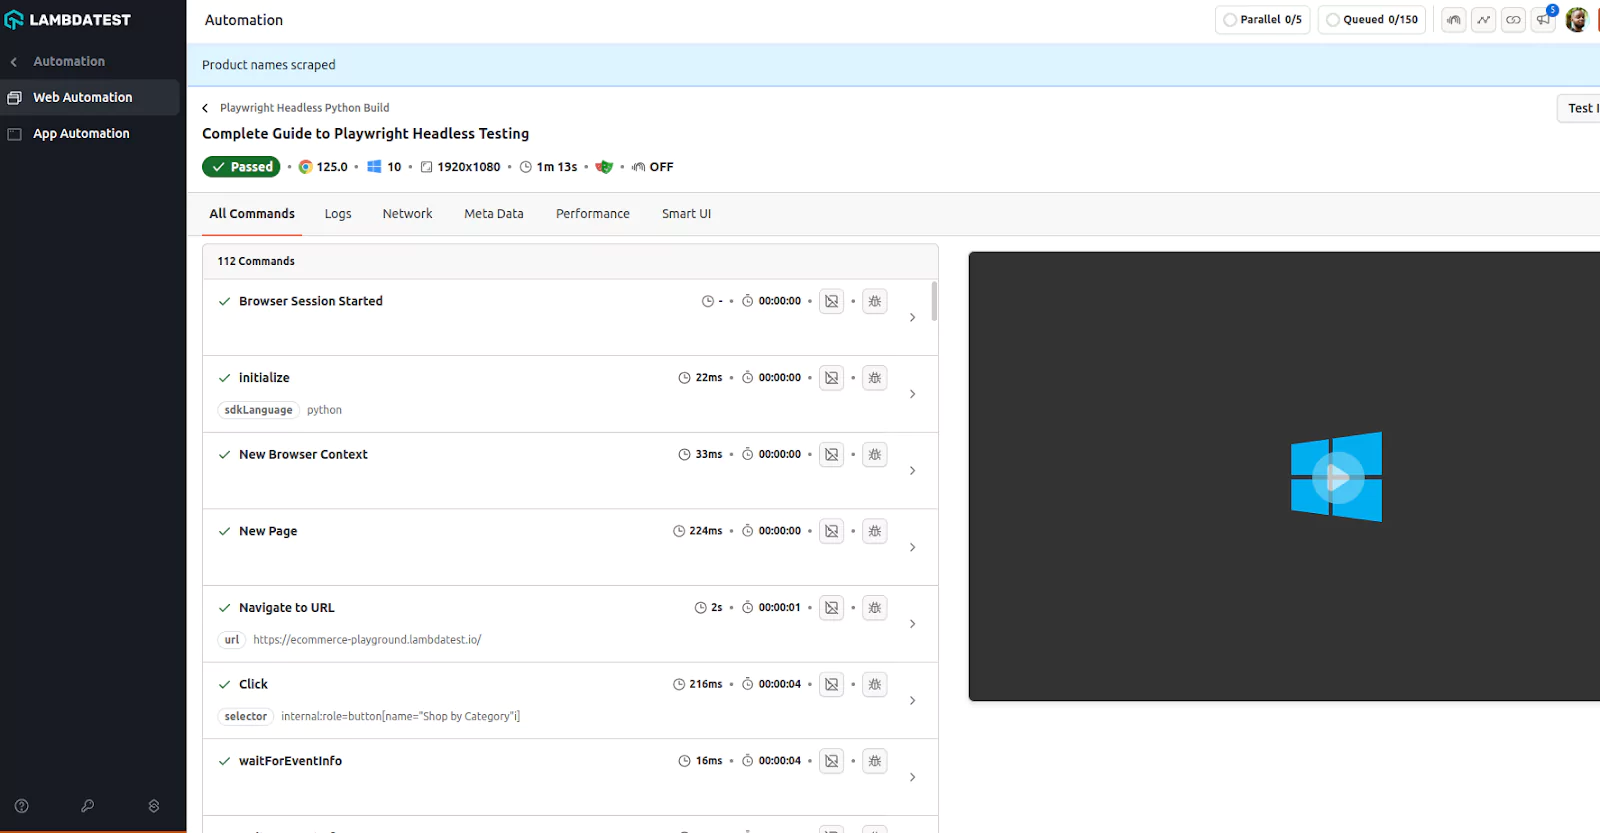
Task: Expand the waitForEventInfo command row
Action: tap(912, 778)
